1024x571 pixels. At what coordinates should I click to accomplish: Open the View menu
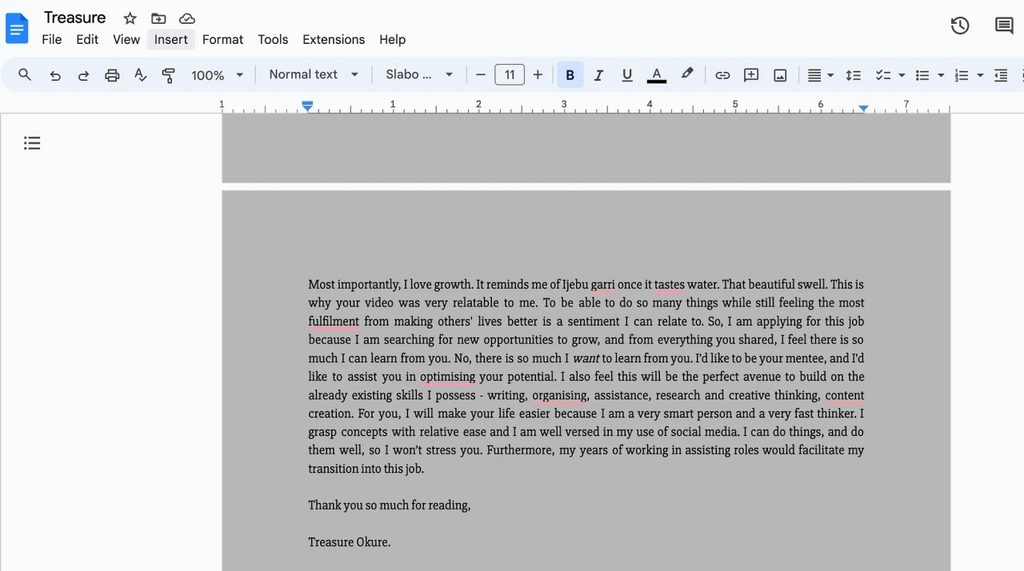point(126,40)
